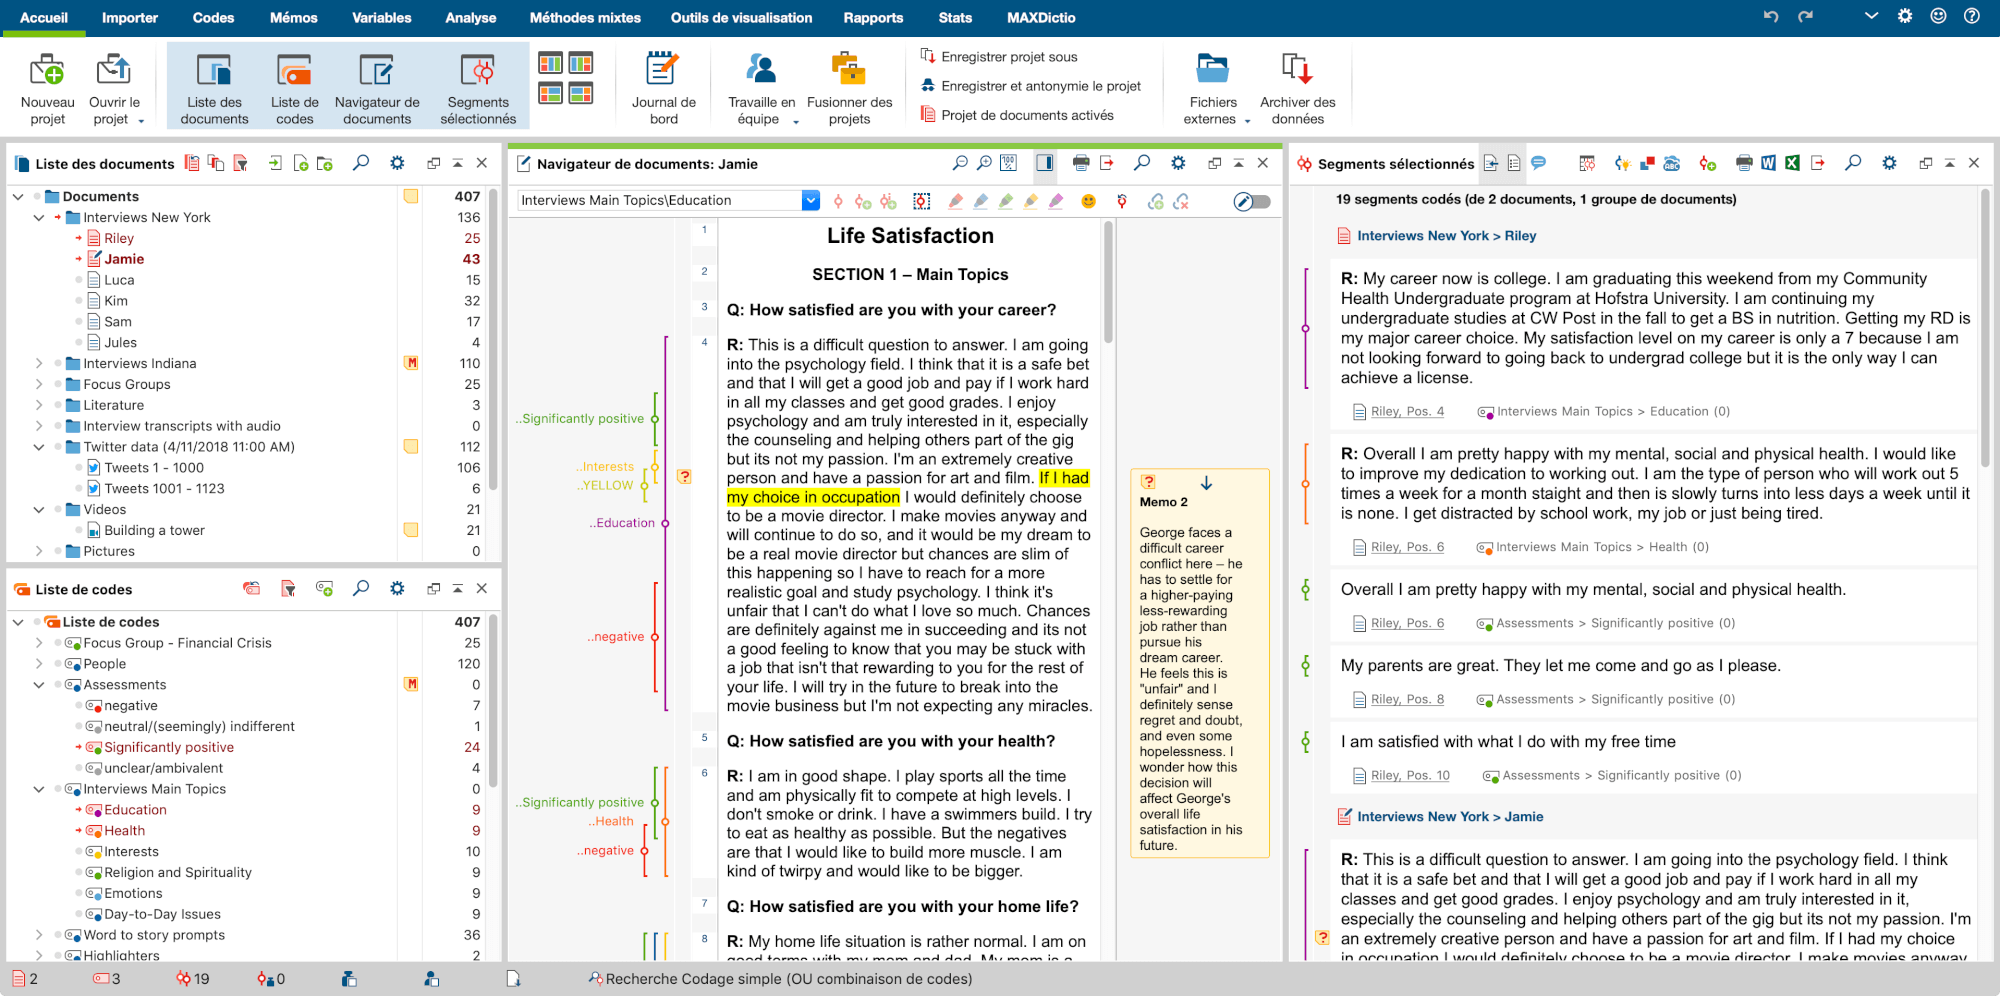
Task: Open word cloud for selected segments
Action: click(x=1672, y=163)
